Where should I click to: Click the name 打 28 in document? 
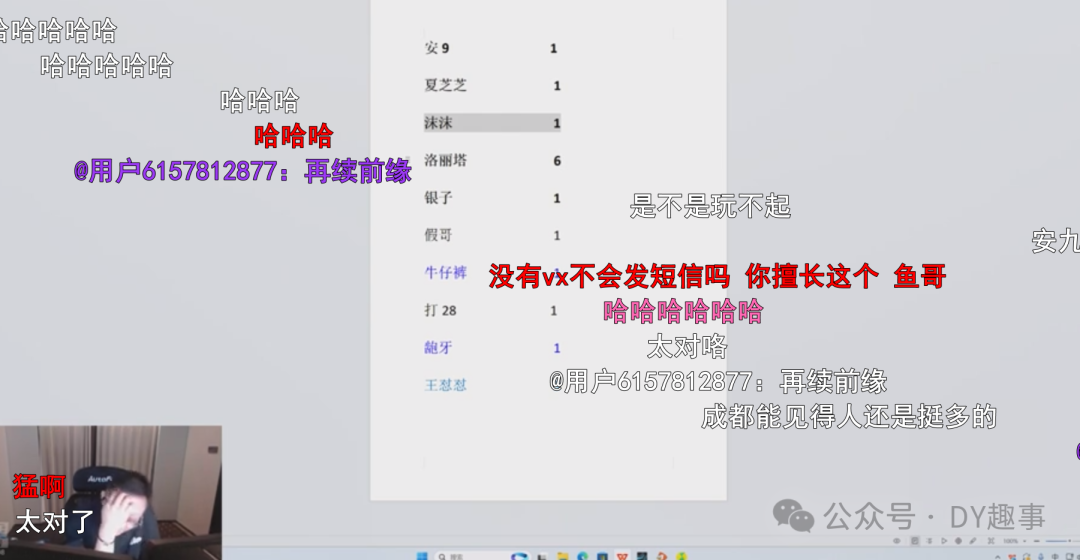click(440, 310)
